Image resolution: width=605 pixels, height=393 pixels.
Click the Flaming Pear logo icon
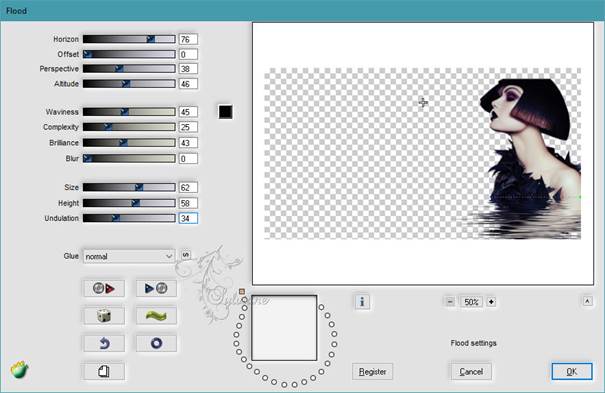[x=19, y=369]
